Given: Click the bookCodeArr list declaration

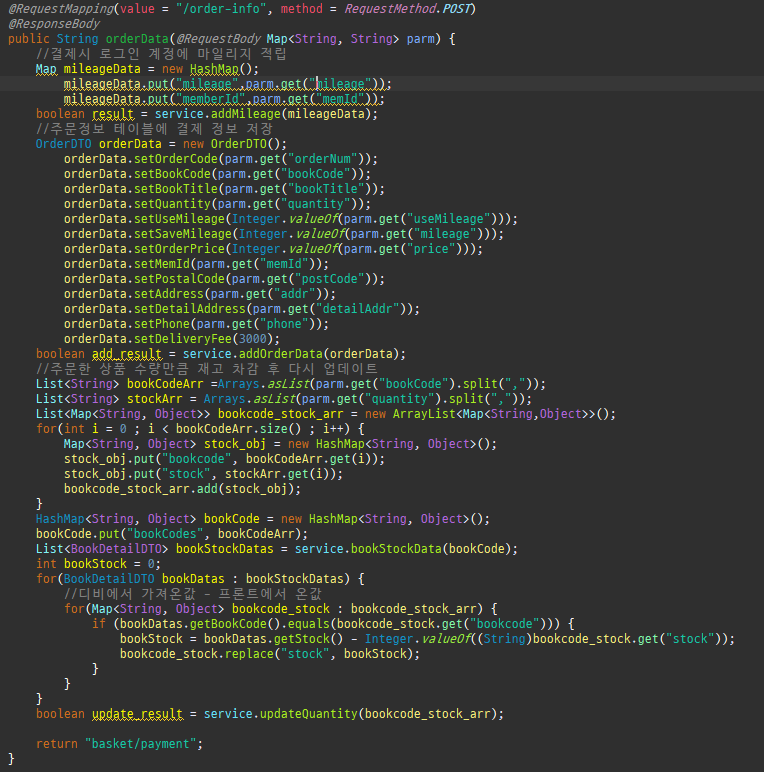Looking at the screenshot, I should click(x=290, y=384).
